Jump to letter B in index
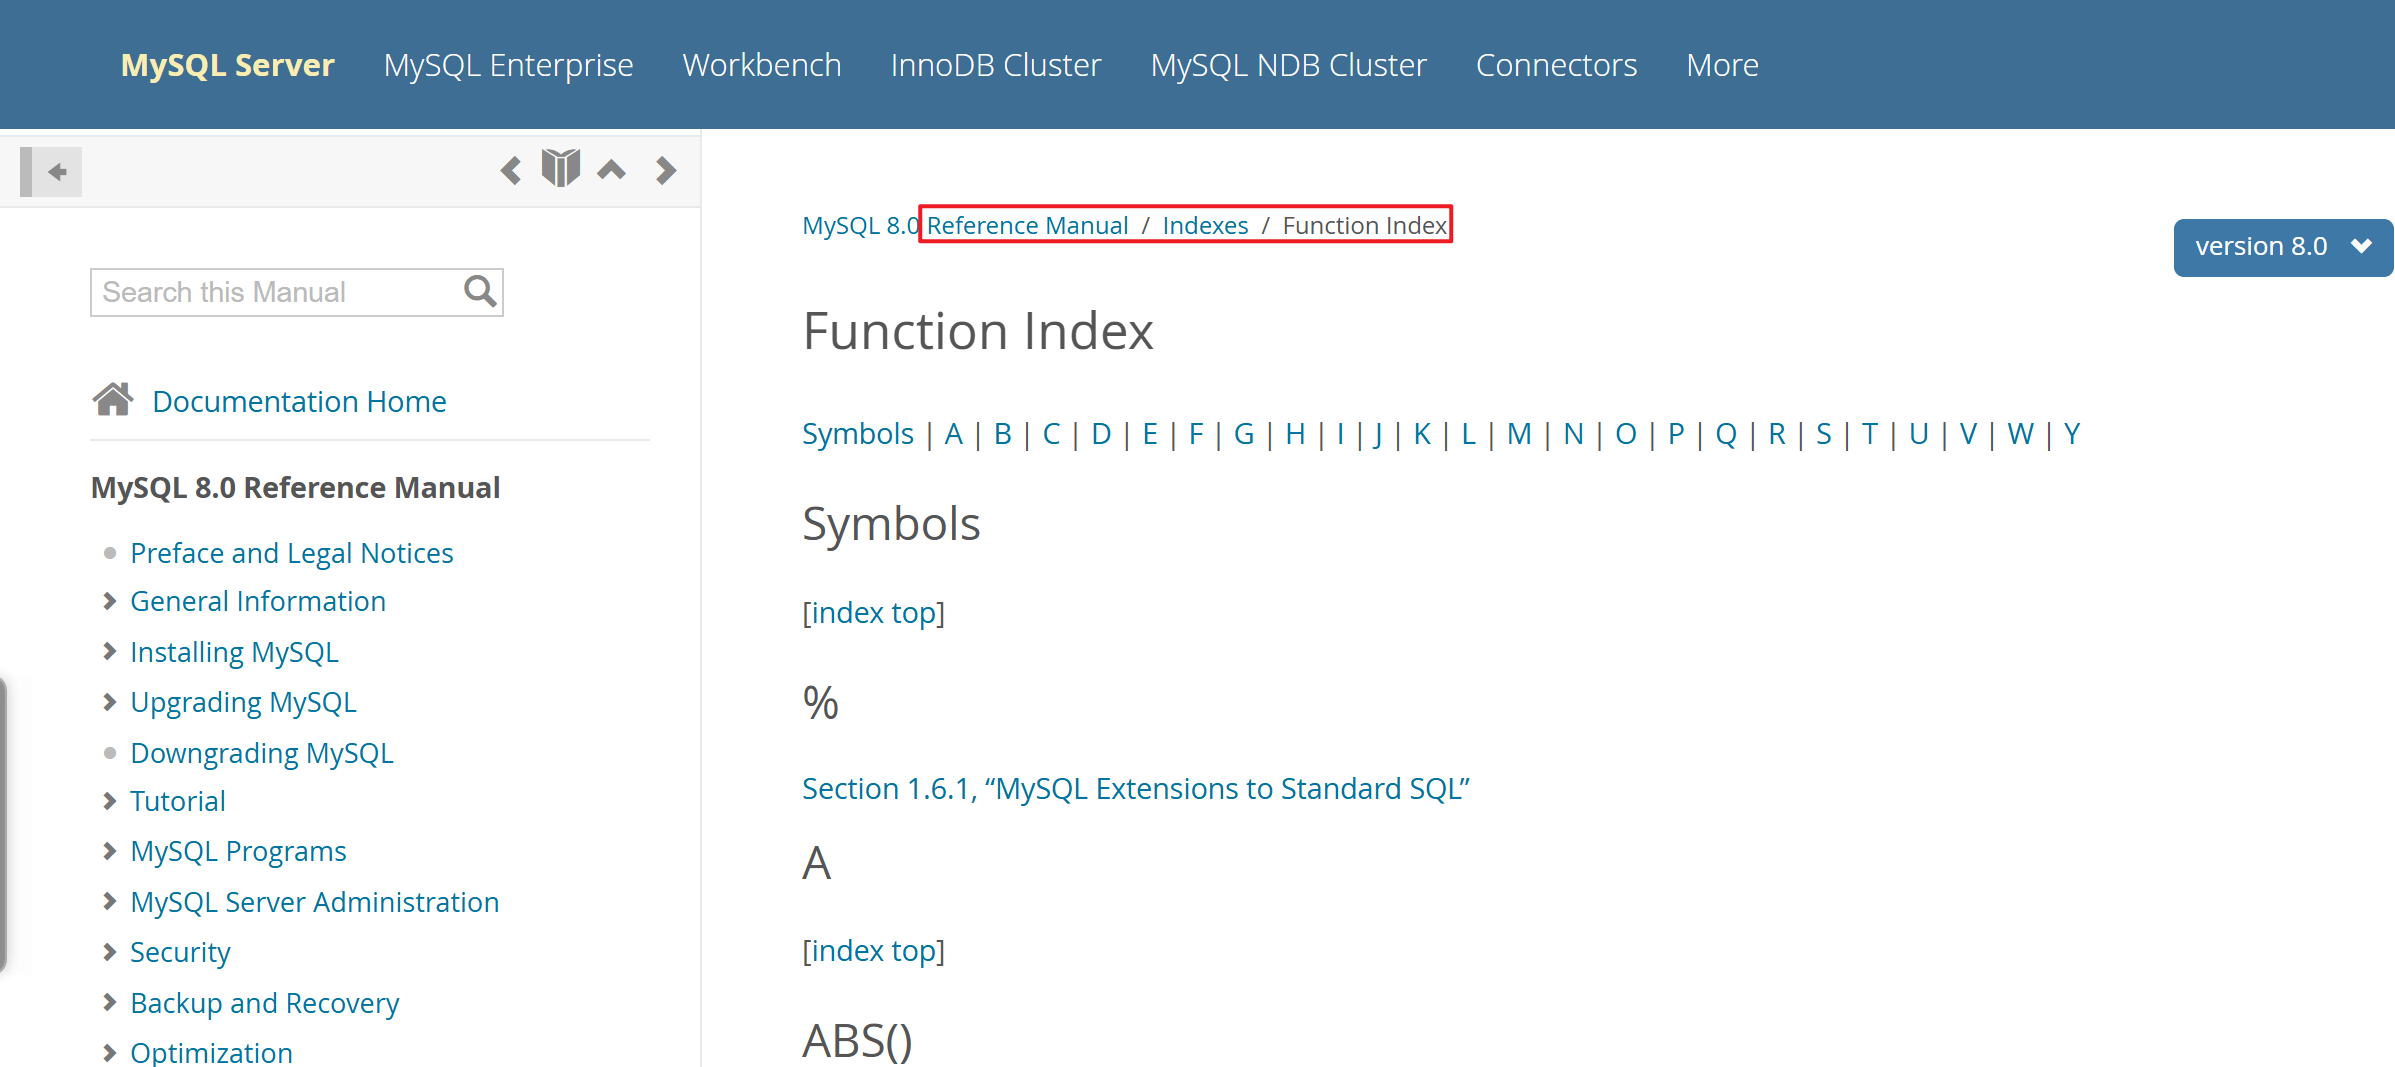This screenshot has height=1067, width=2395. [x=1003, y=434]
